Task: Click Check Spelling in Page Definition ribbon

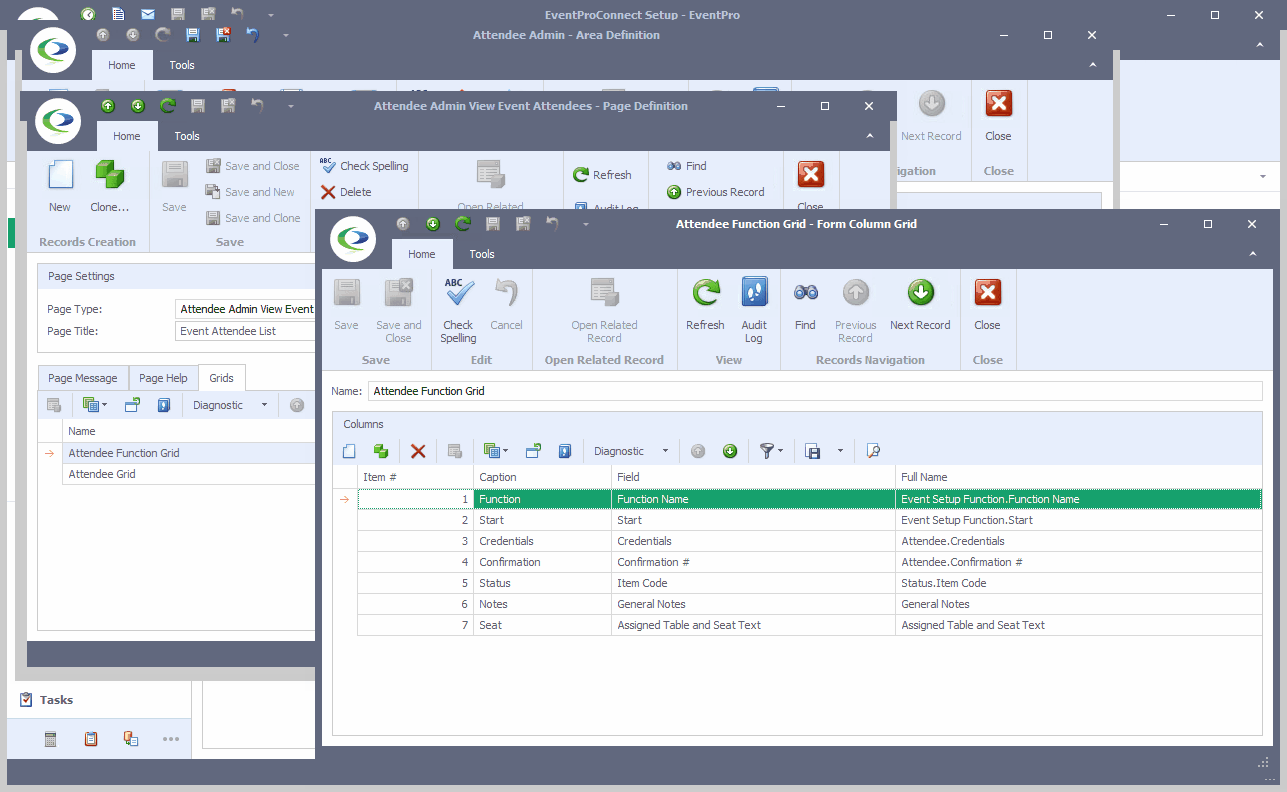Action: (x=364, y=166)
